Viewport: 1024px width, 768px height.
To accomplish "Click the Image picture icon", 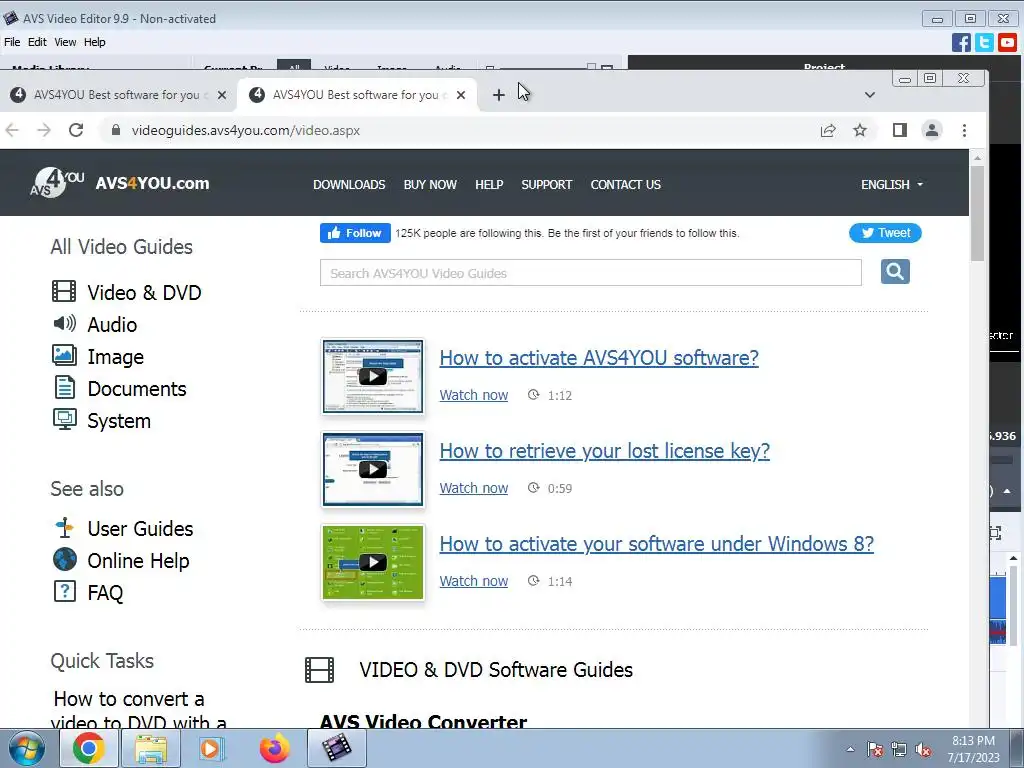I will click(64, 355).
